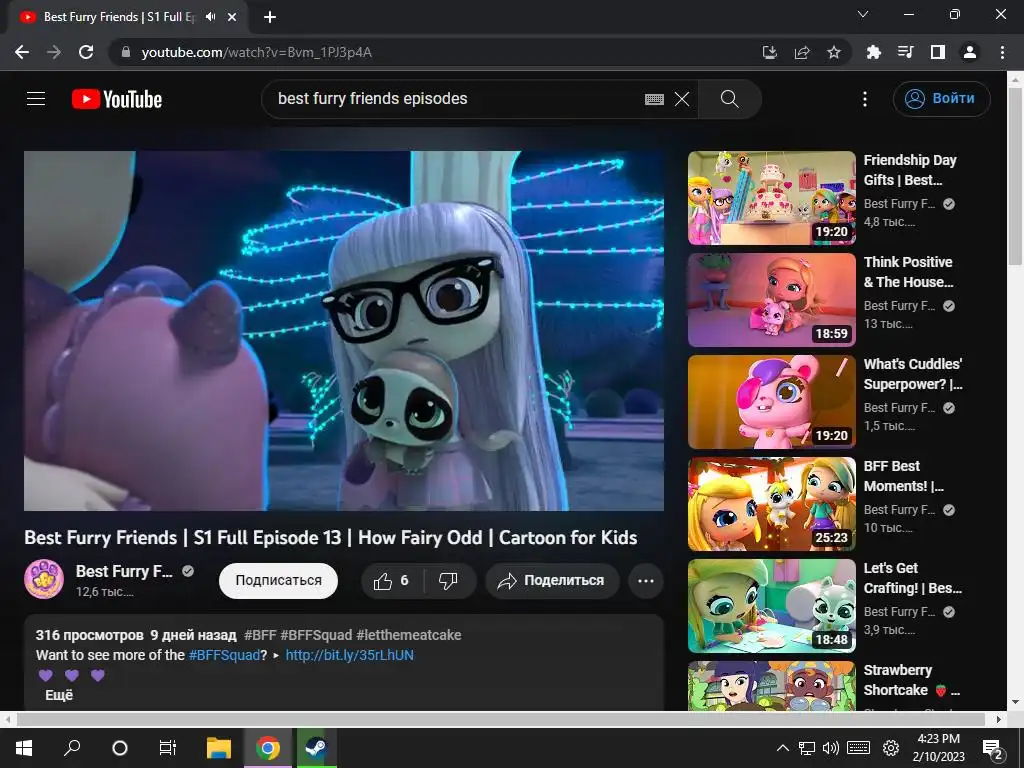Open the Strawberry Shortcake video title
Image resolution: width=1024 pixels, height=768 pixels.
[x=912, y=680]
